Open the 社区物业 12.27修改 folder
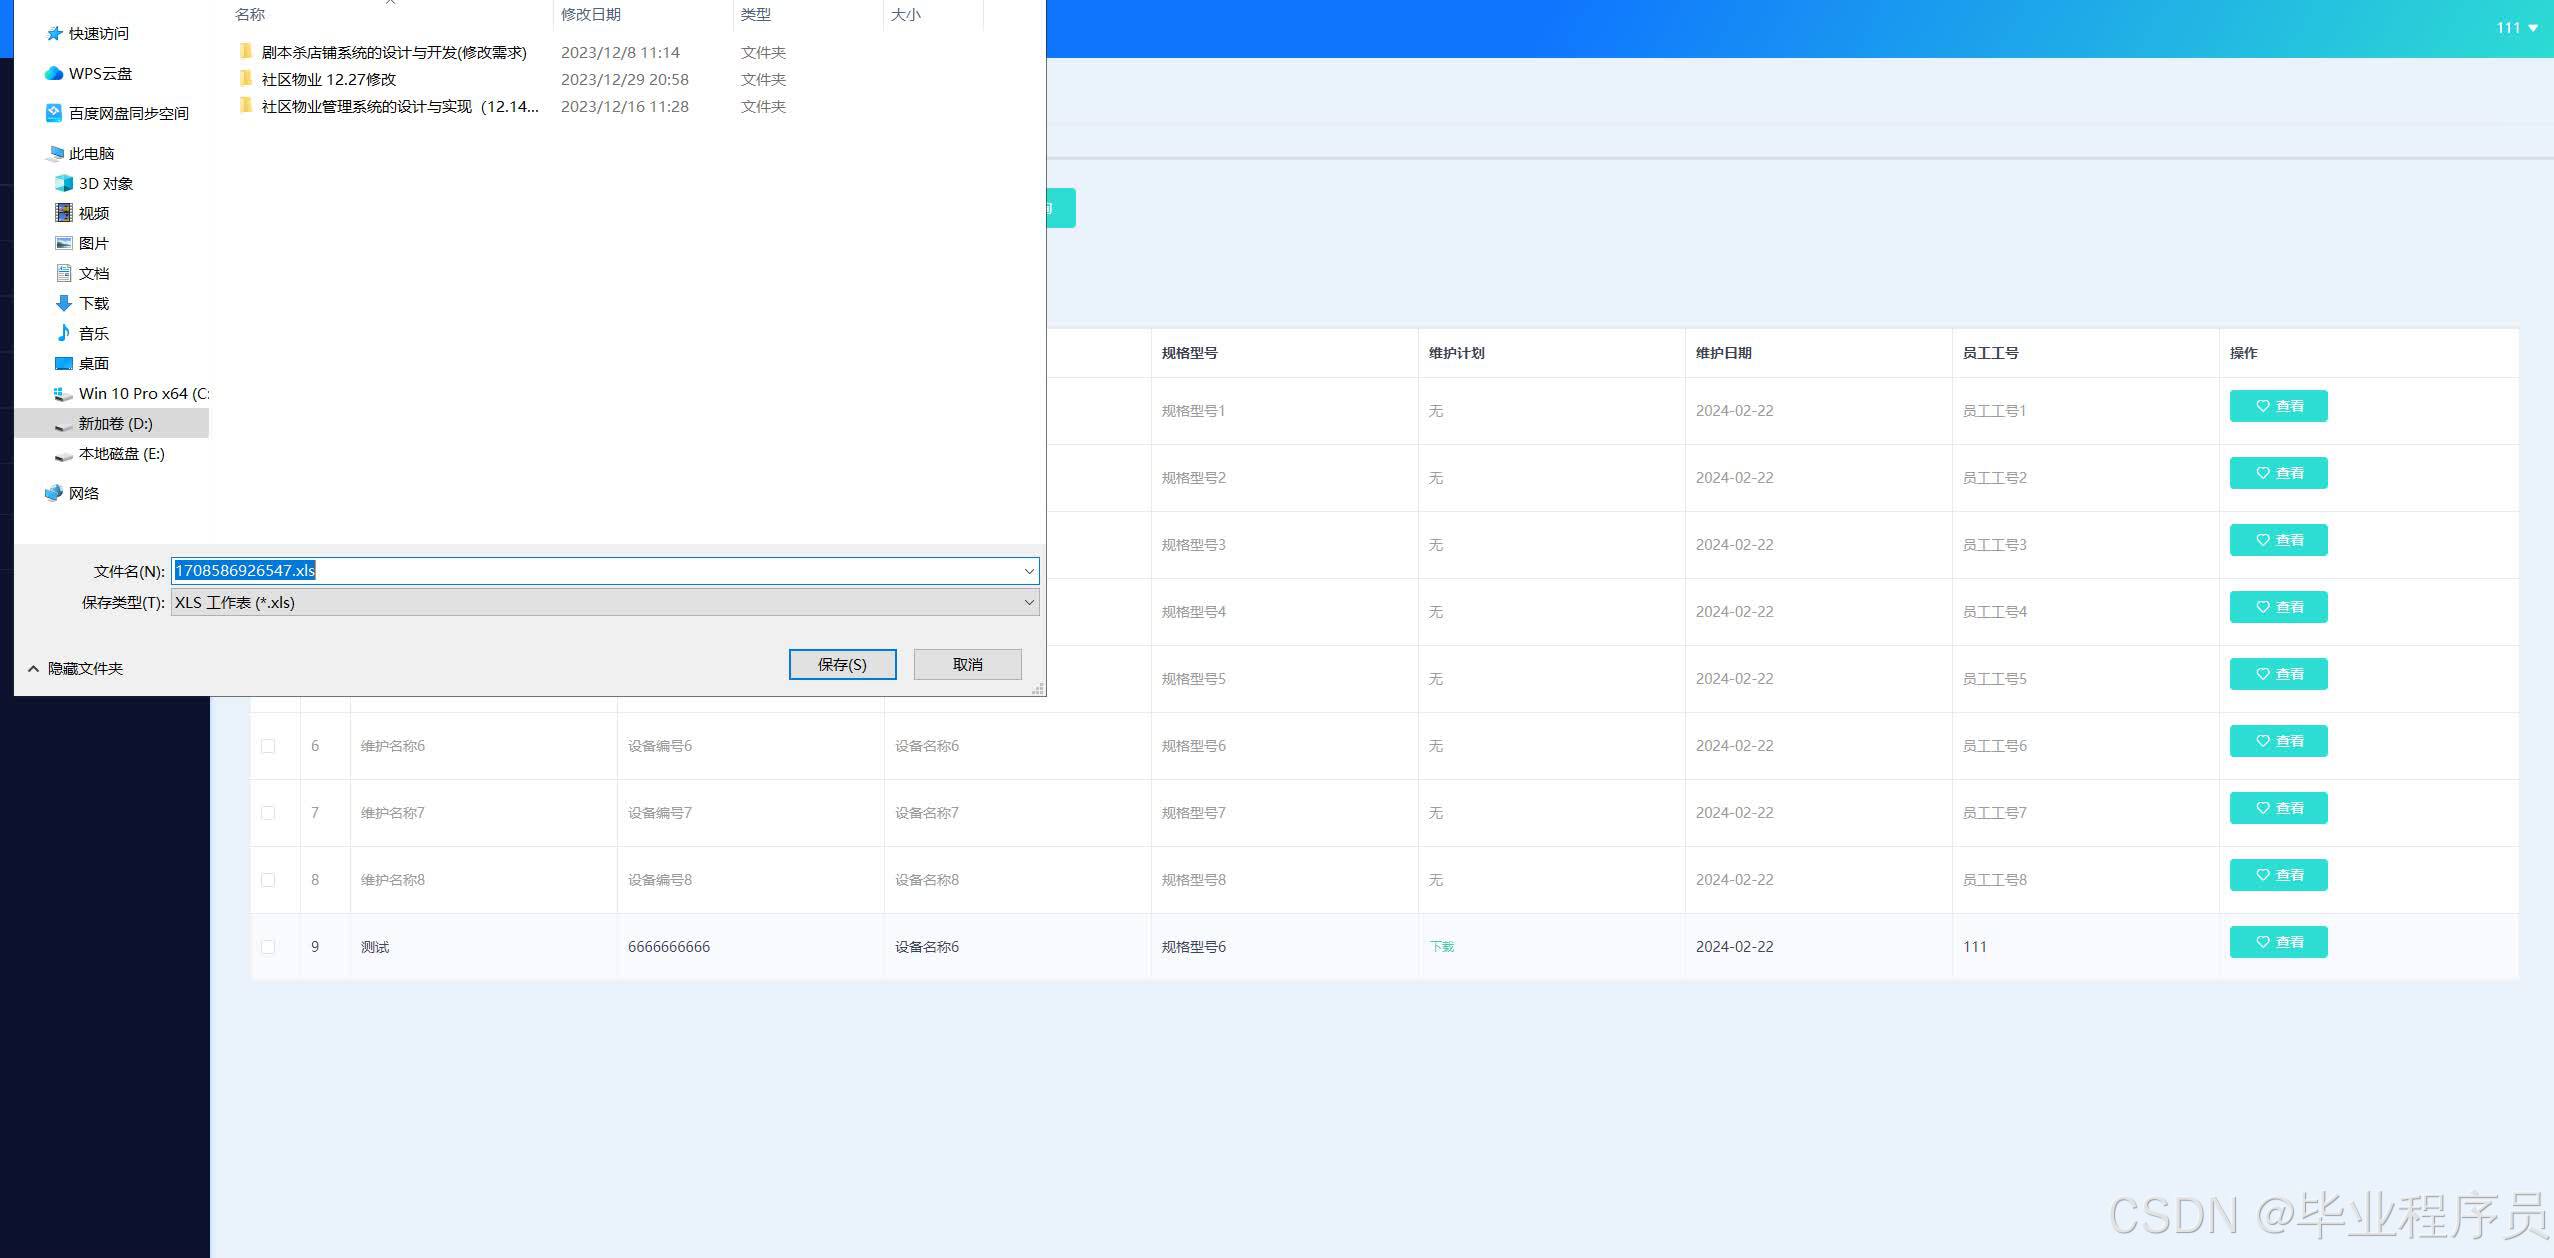Image resolution: width=2554 pixels, height=1258 pixels. click(x=328, y=80)
